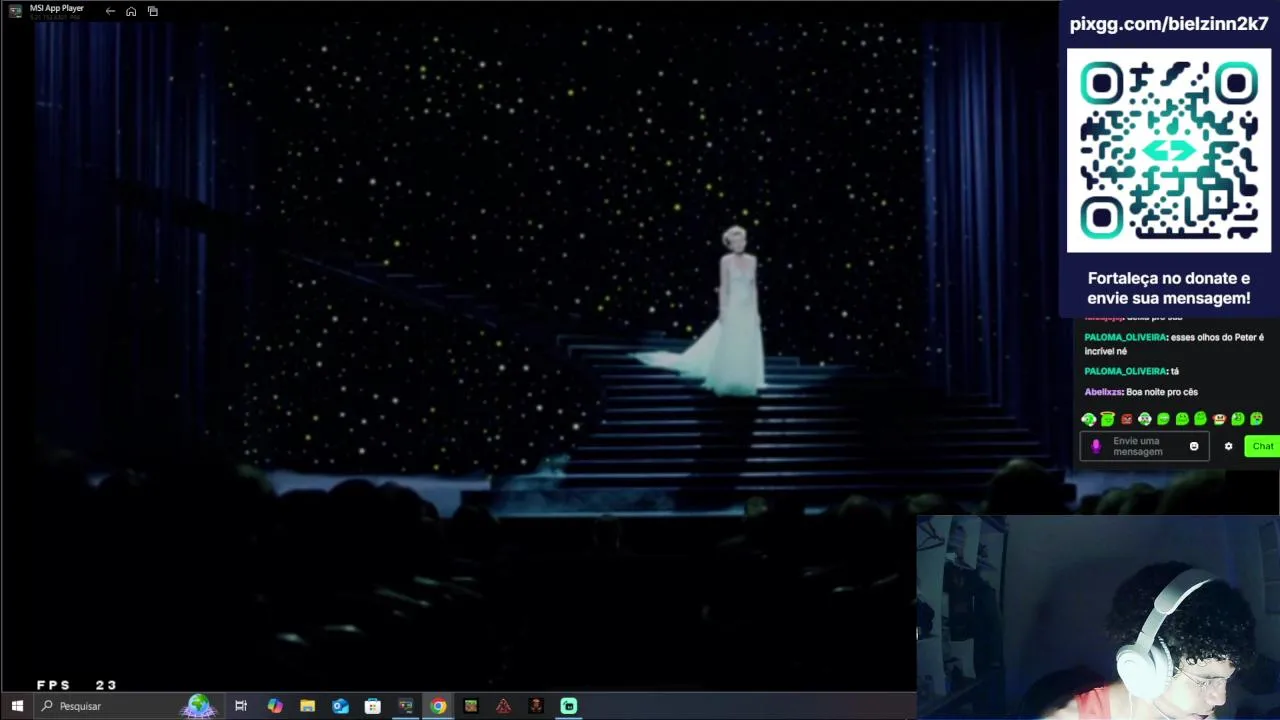Open File Explorer from the taskbar

tap(307, 706)
